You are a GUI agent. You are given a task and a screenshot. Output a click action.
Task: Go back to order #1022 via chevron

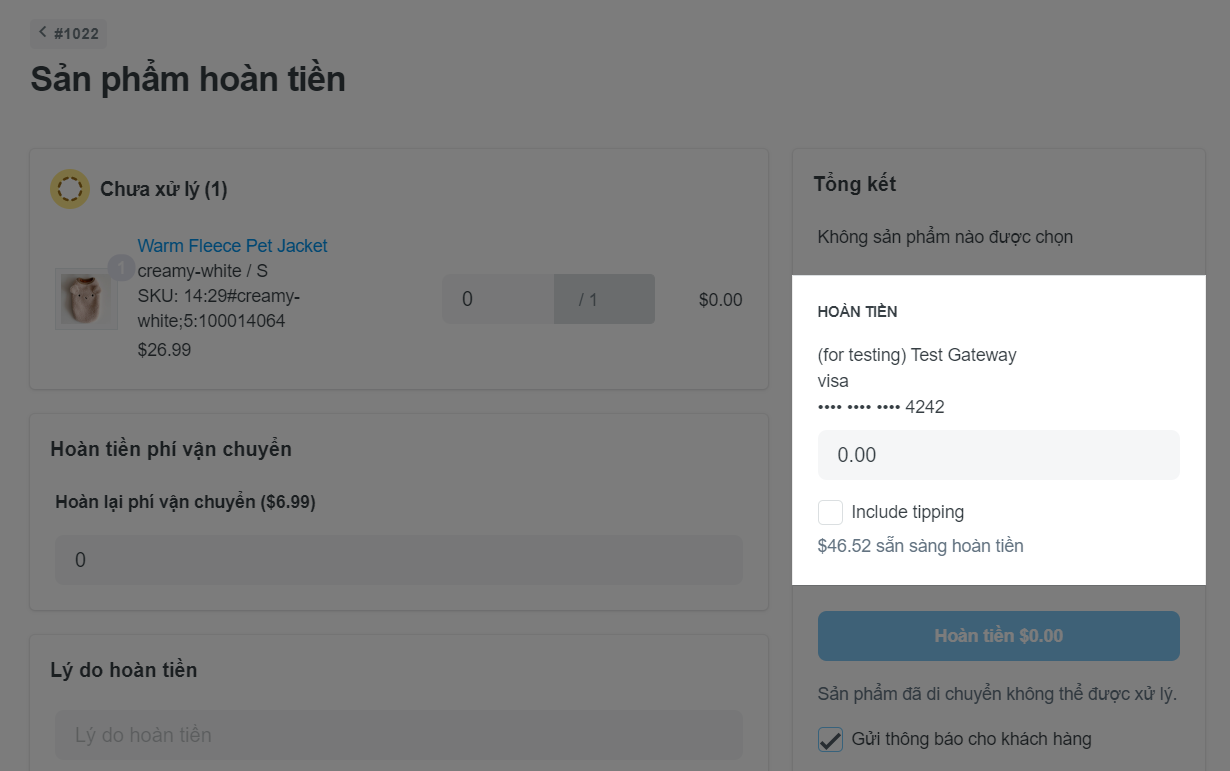(43, 33)
